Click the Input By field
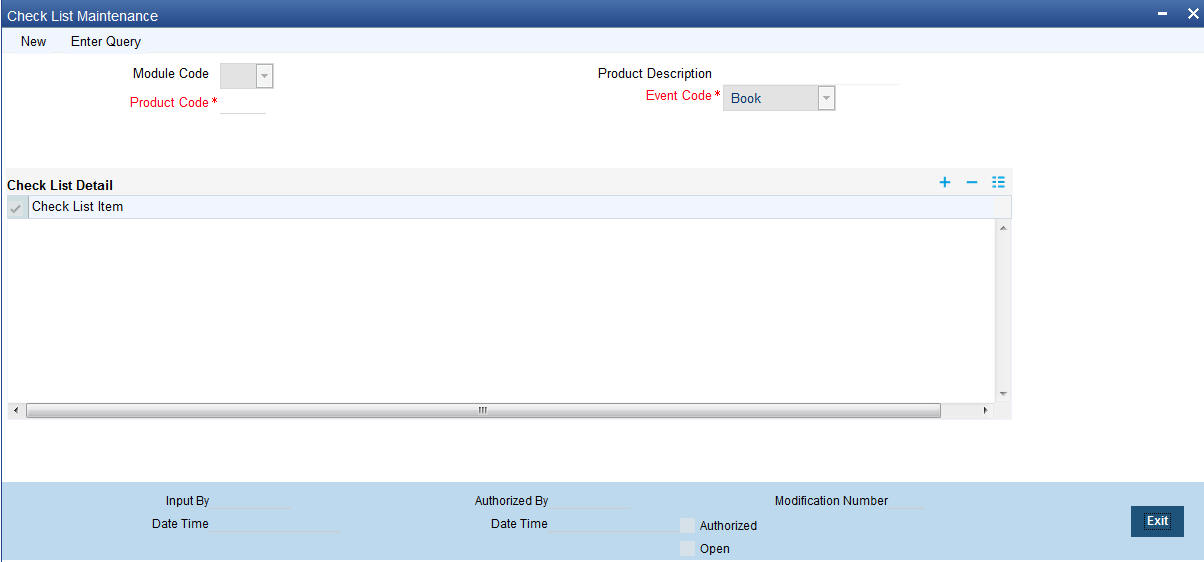The image size is (1204, 562). 251,500
